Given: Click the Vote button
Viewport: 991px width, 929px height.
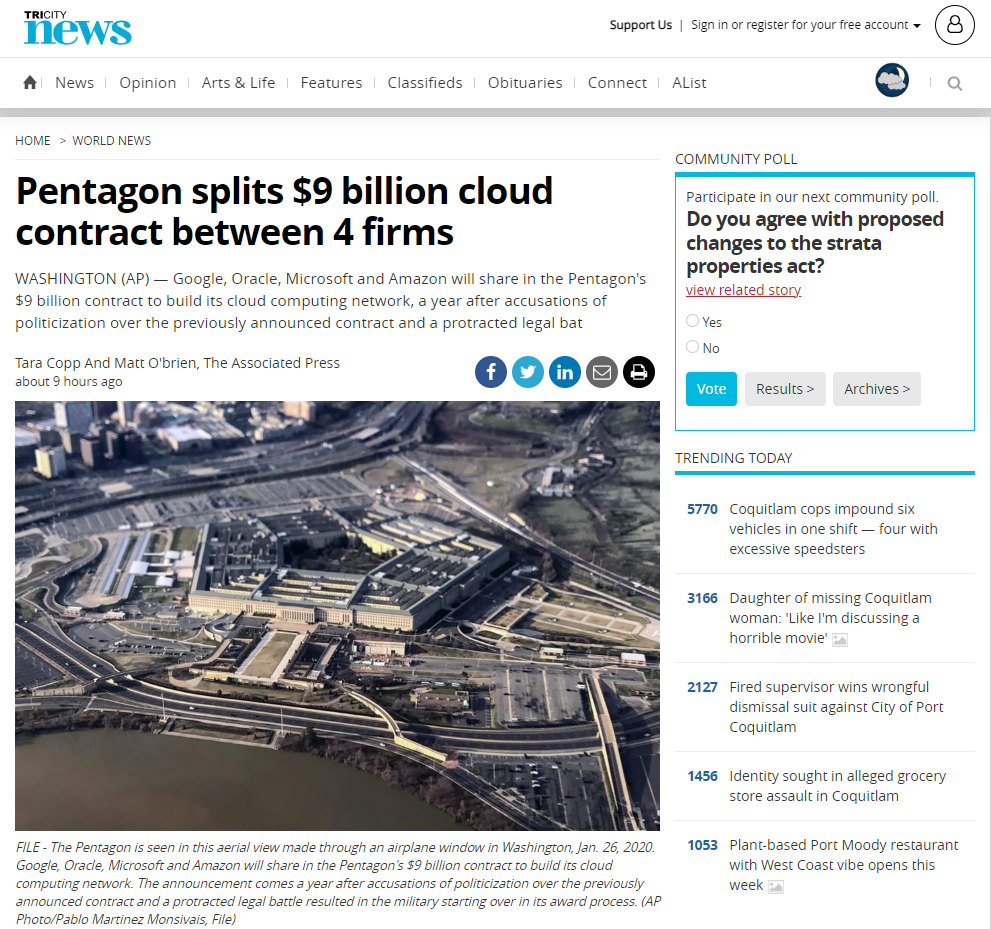Looking at the screenshot, I should click(711, 389).
